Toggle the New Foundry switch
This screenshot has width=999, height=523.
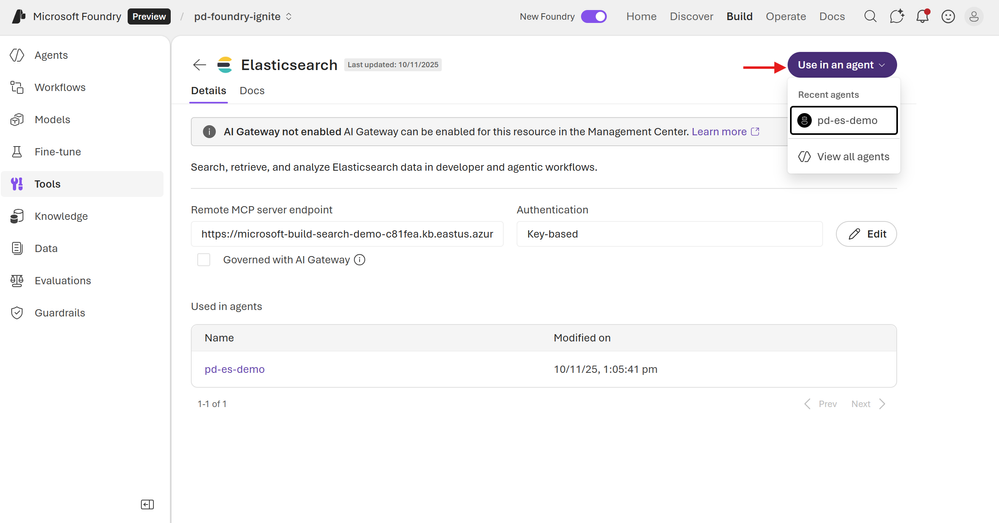pyautogui.click(x=594, y=17)
